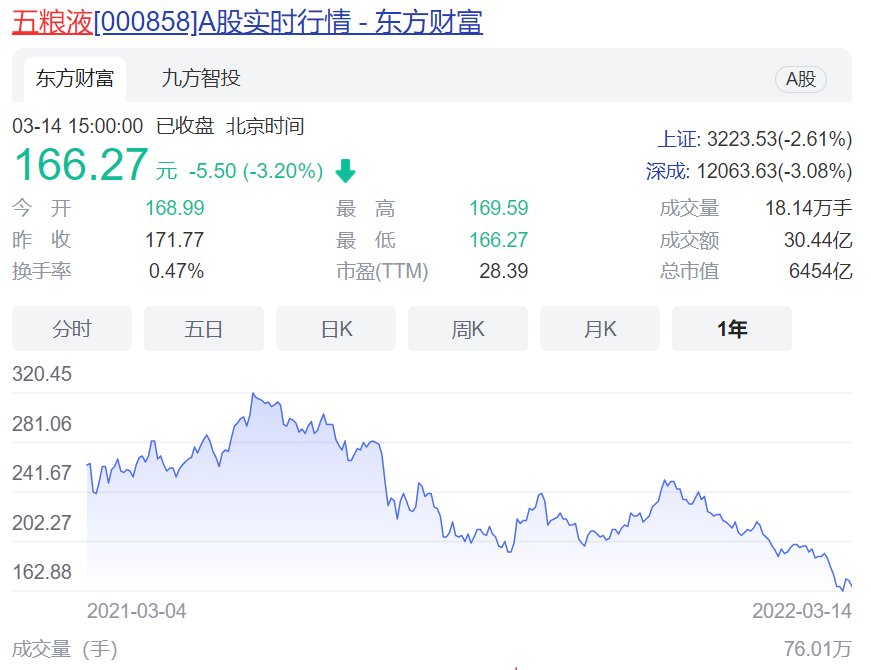Click the chart peak near 320.45
Viewport: 871px width, 670px height.
[253, 394]
